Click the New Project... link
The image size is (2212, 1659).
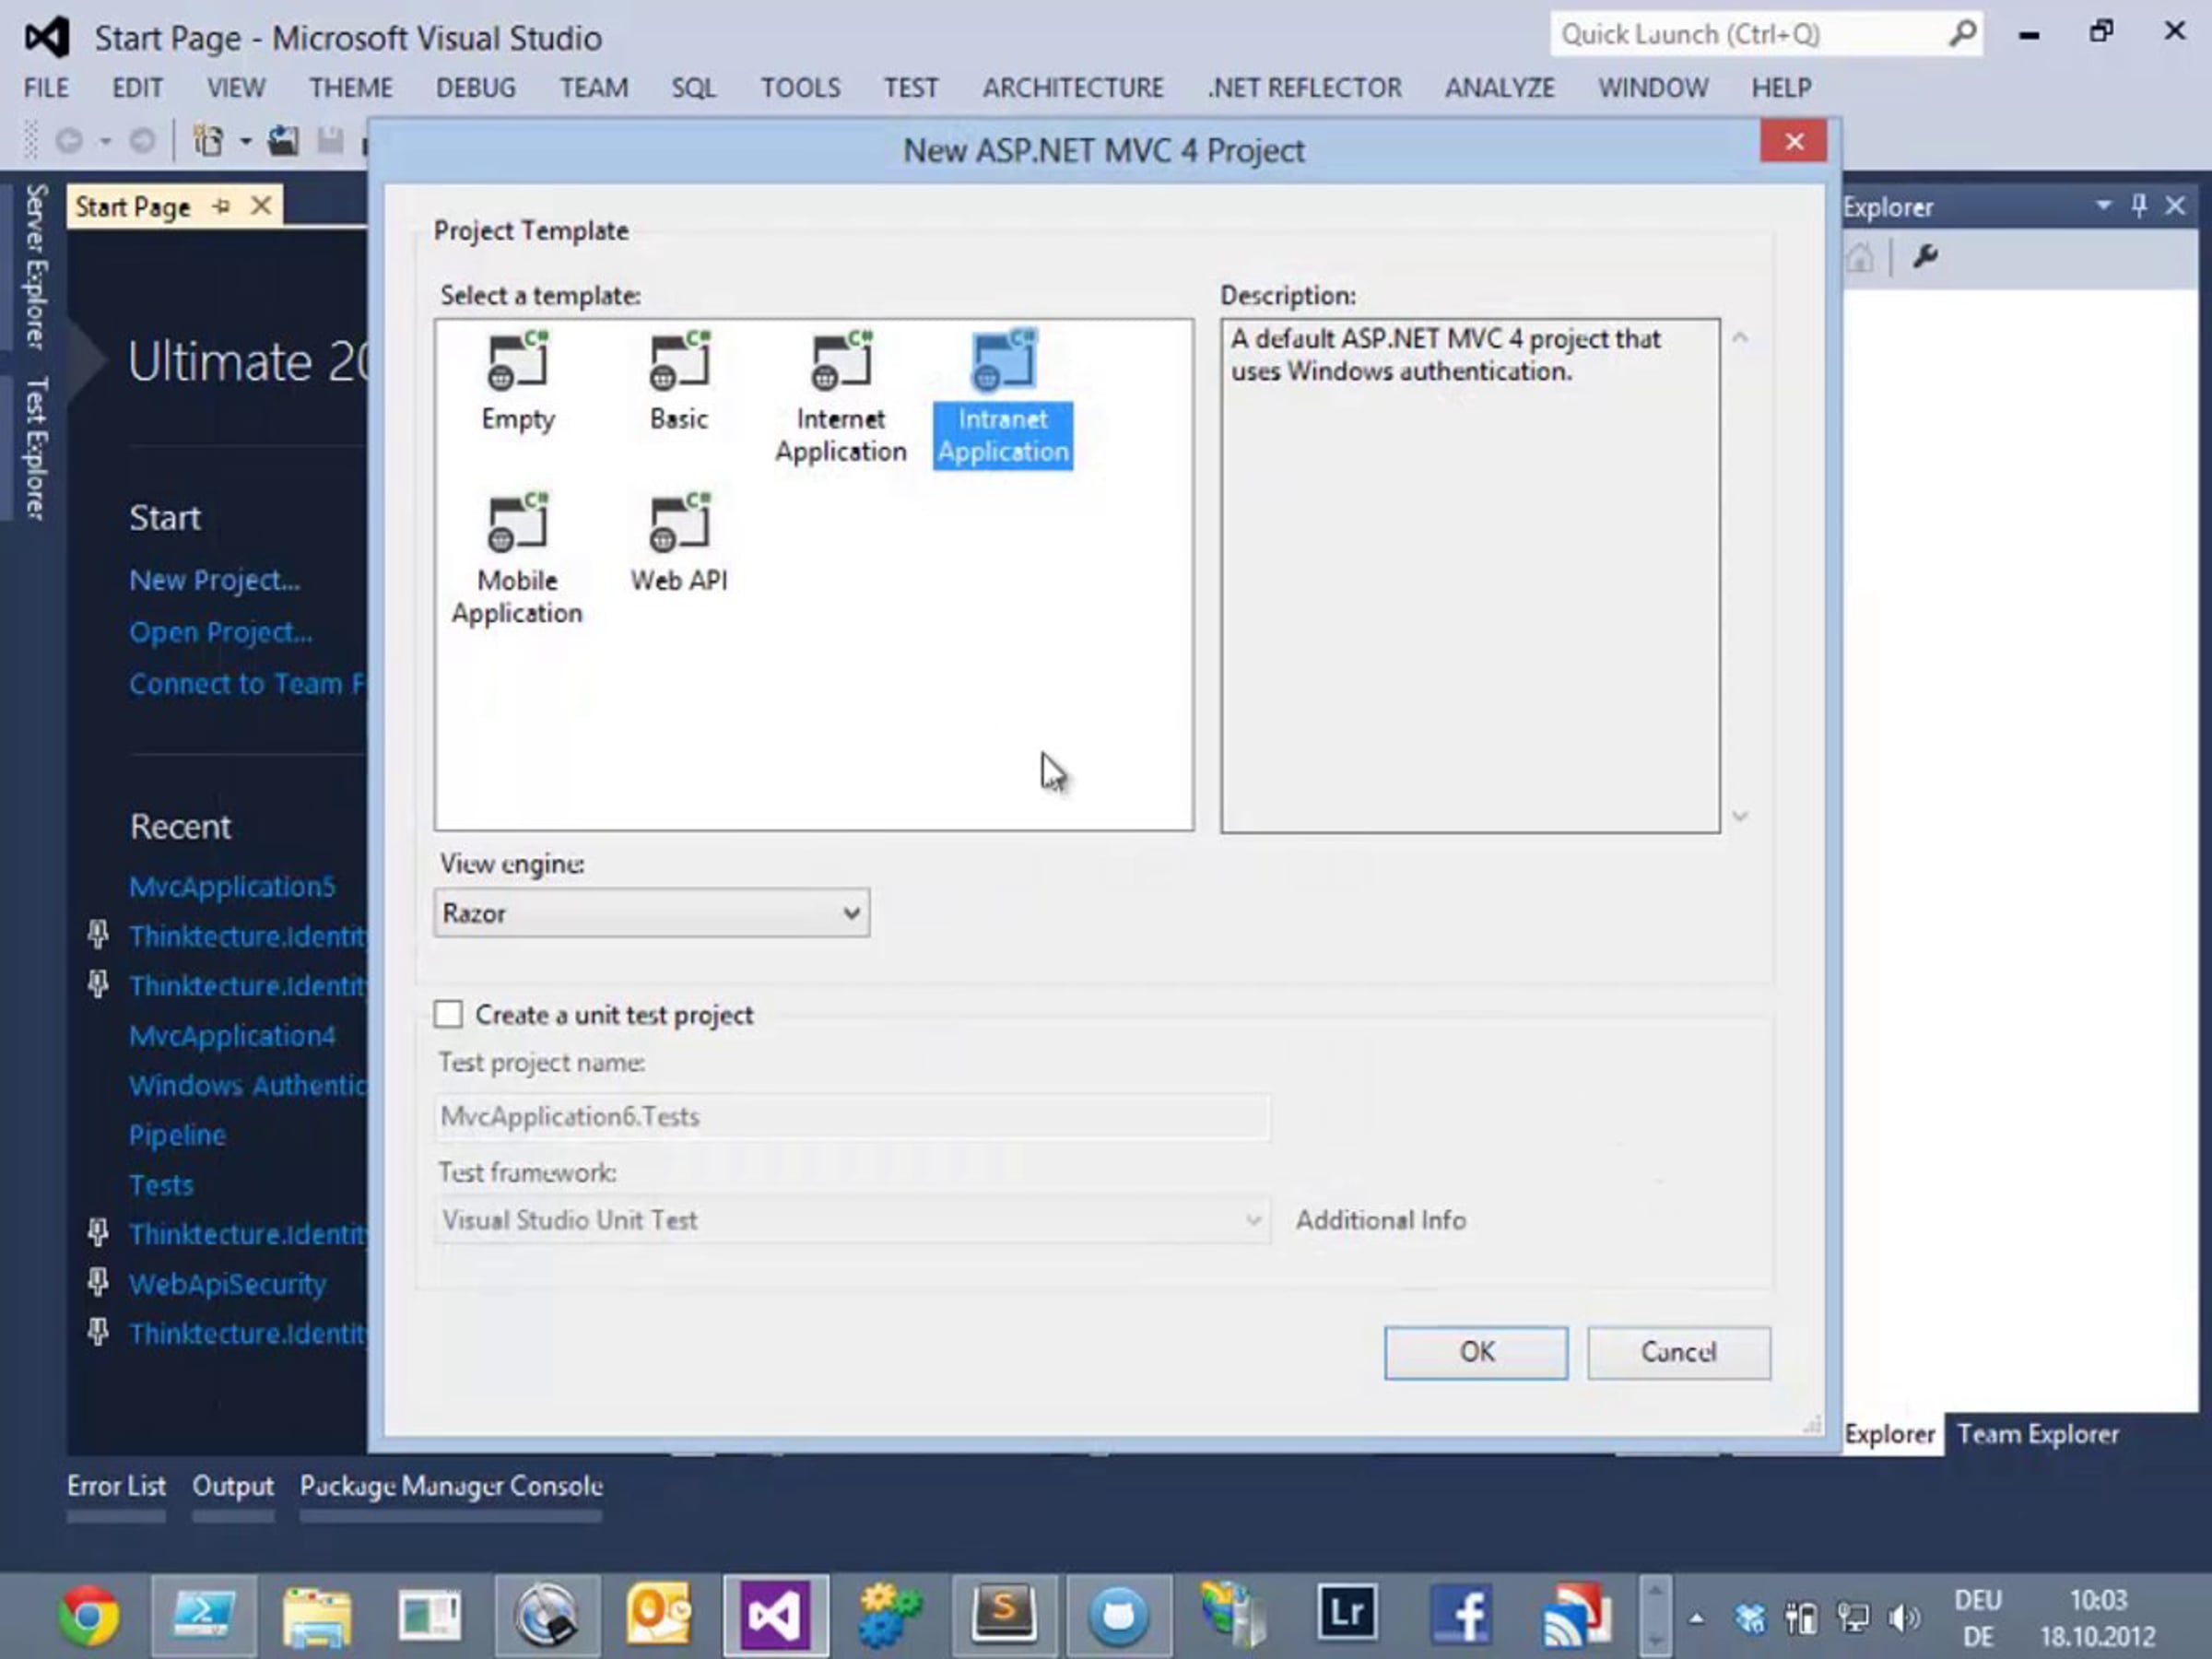(x=214, y=581)
